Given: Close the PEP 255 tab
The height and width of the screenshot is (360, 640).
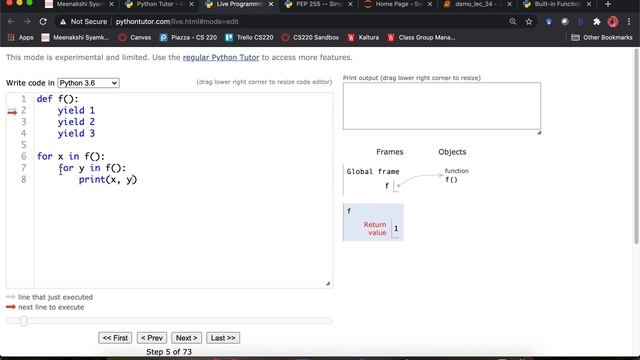Looking at the screenshot, I should [350, 4].
